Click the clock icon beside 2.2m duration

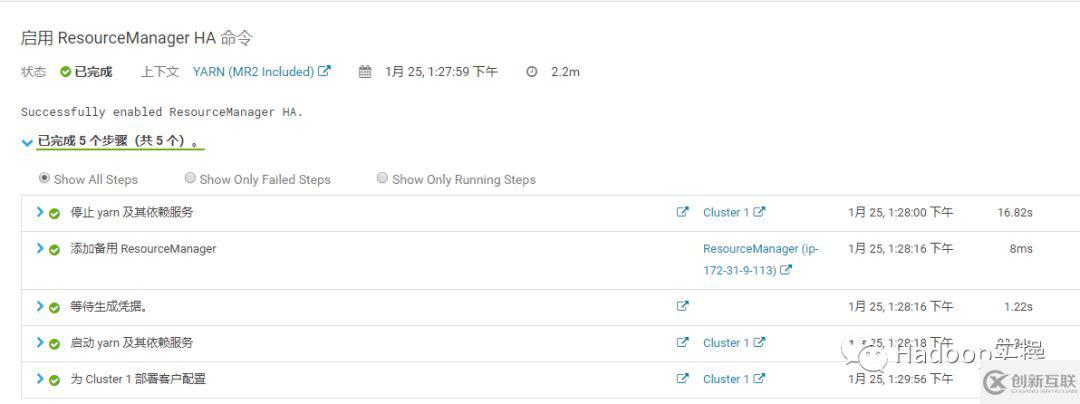531,72
